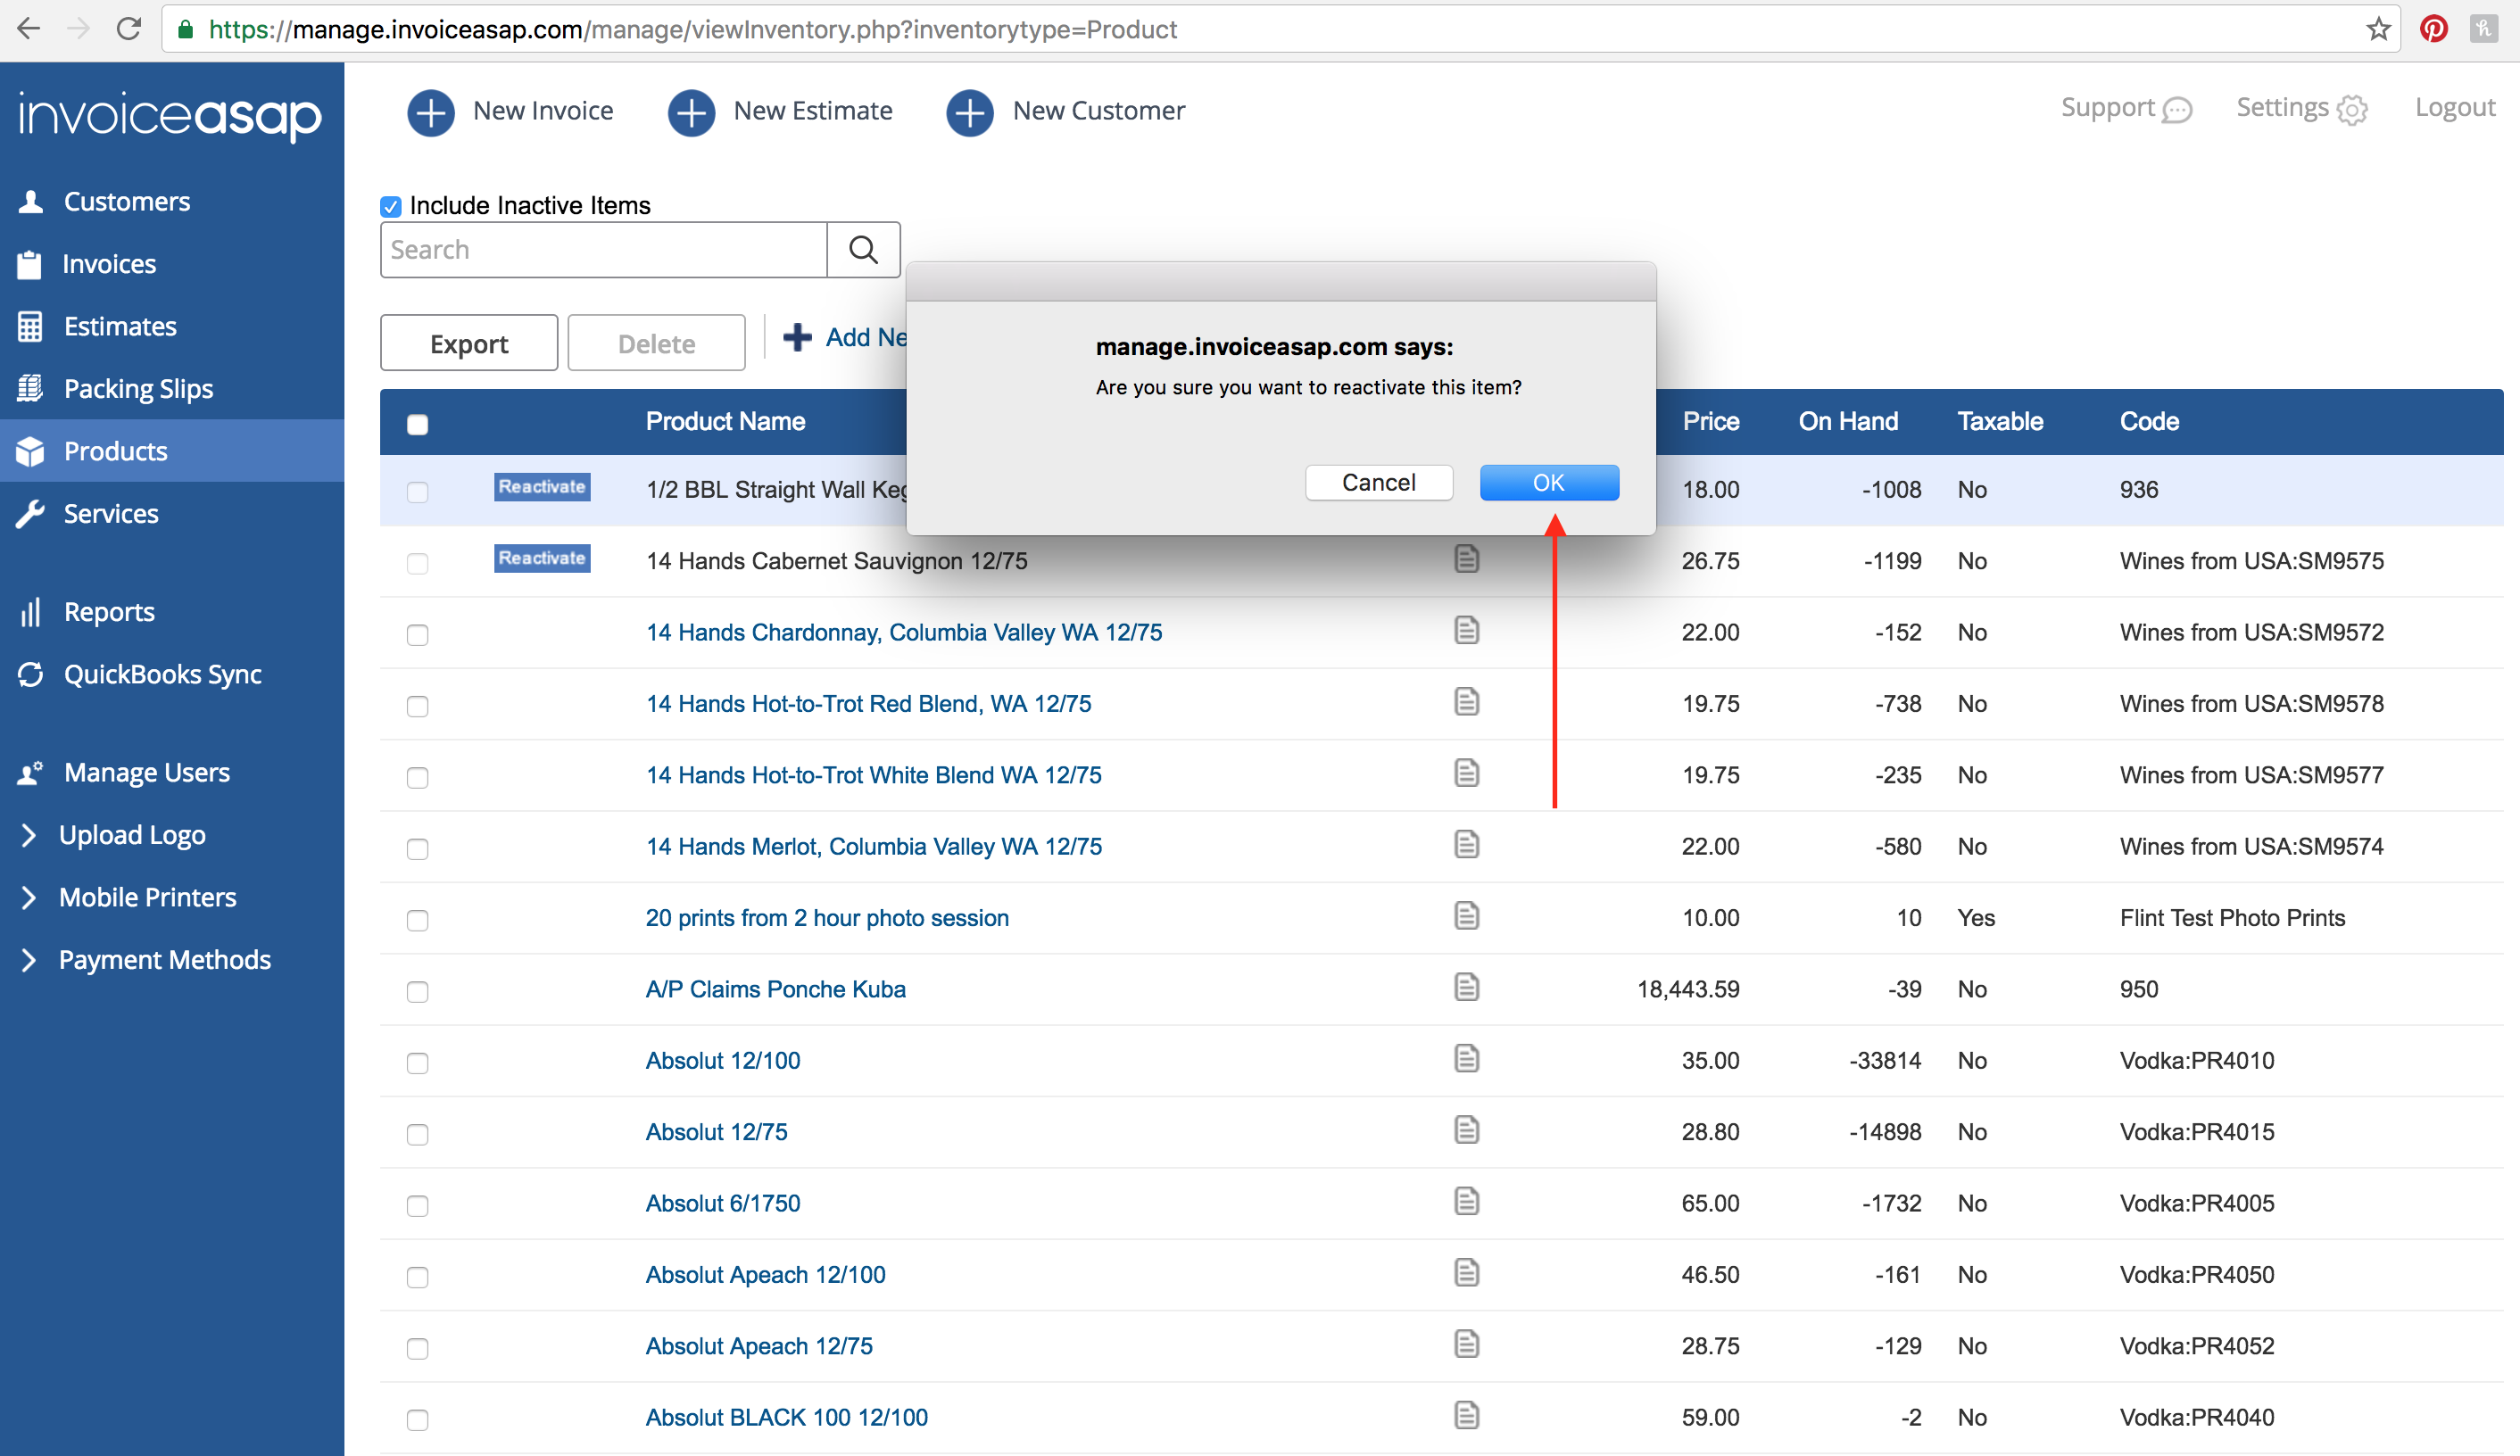This screenshot has width=2520, height=1456.
Task: Uncheck Include Inactive Items checkbox
Action: [x=391, y=206]
